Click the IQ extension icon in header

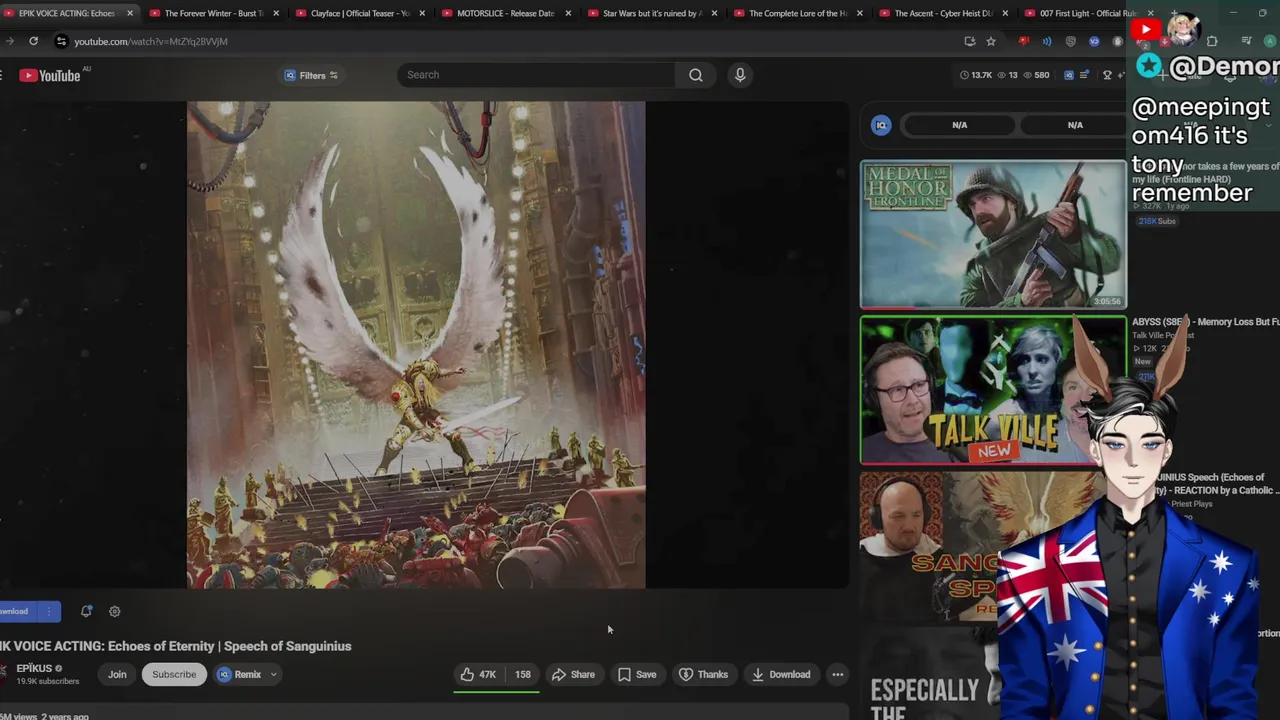[x=1069, y=75]
